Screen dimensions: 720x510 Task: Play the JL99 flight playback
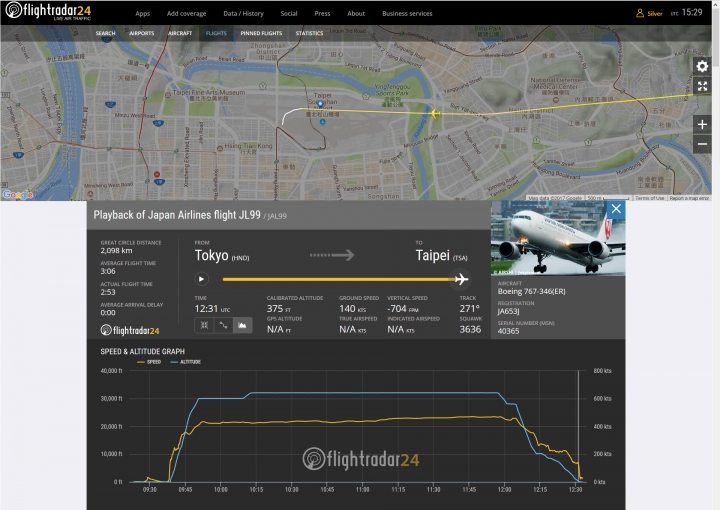(x=201, y=279)
